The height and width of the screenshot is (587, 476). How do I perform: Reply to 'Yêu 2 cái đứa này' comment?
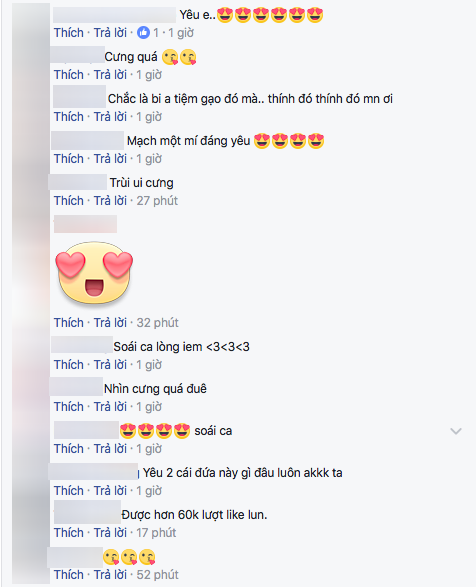click(110, 490)
